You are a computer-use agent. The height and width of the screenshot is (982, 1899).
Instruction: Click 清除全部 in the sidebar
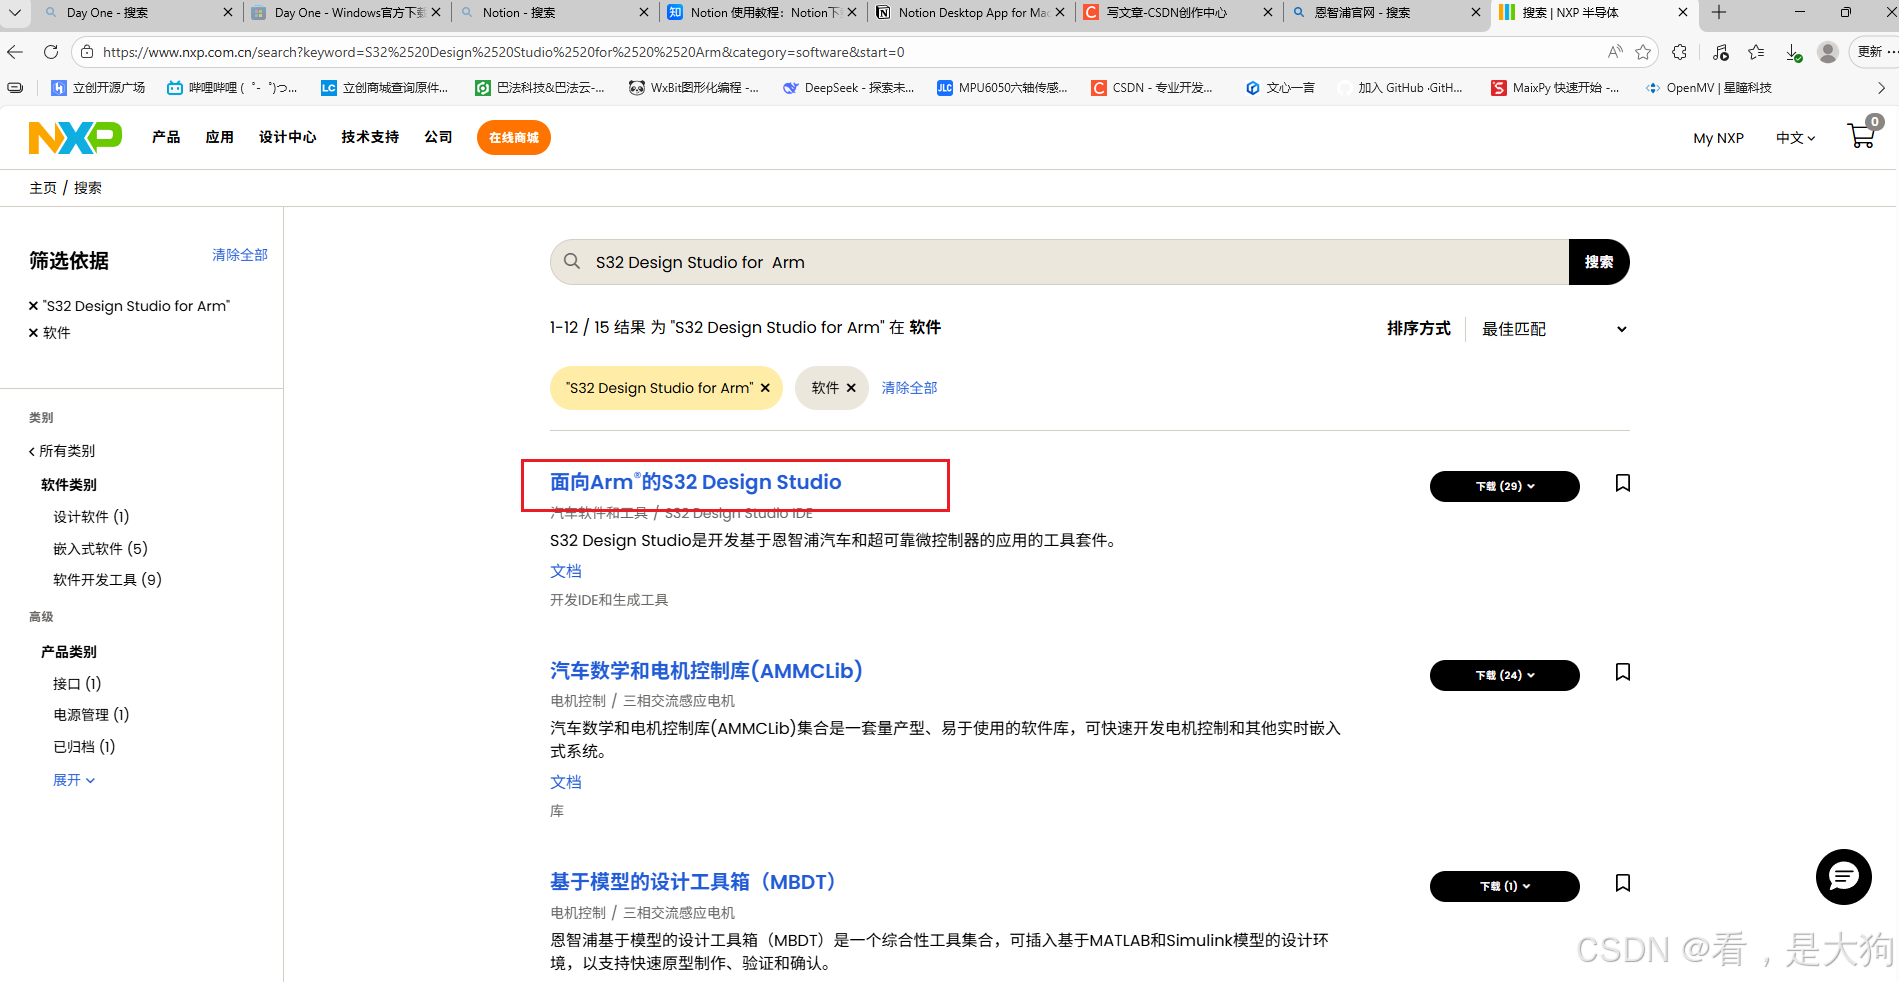pos(240,255)
